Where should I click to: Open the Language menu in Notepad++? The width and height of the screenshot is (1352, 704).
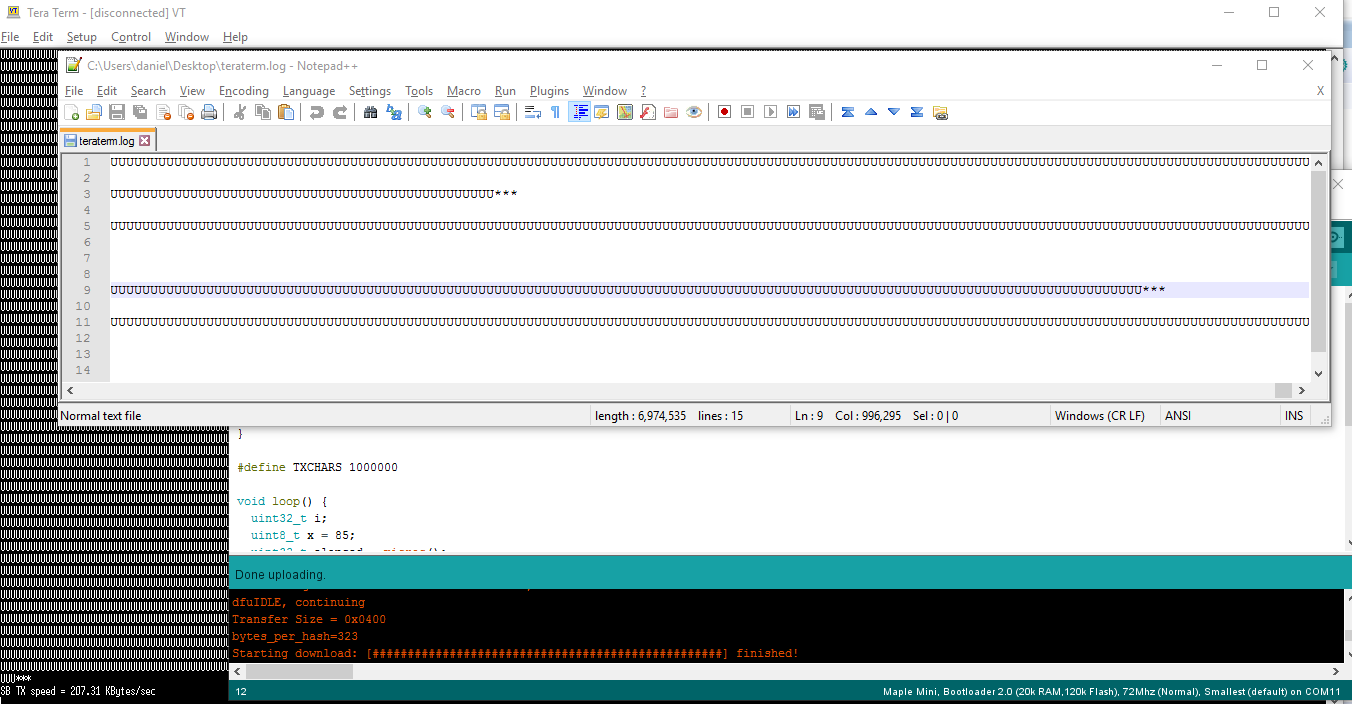(309, 91)
